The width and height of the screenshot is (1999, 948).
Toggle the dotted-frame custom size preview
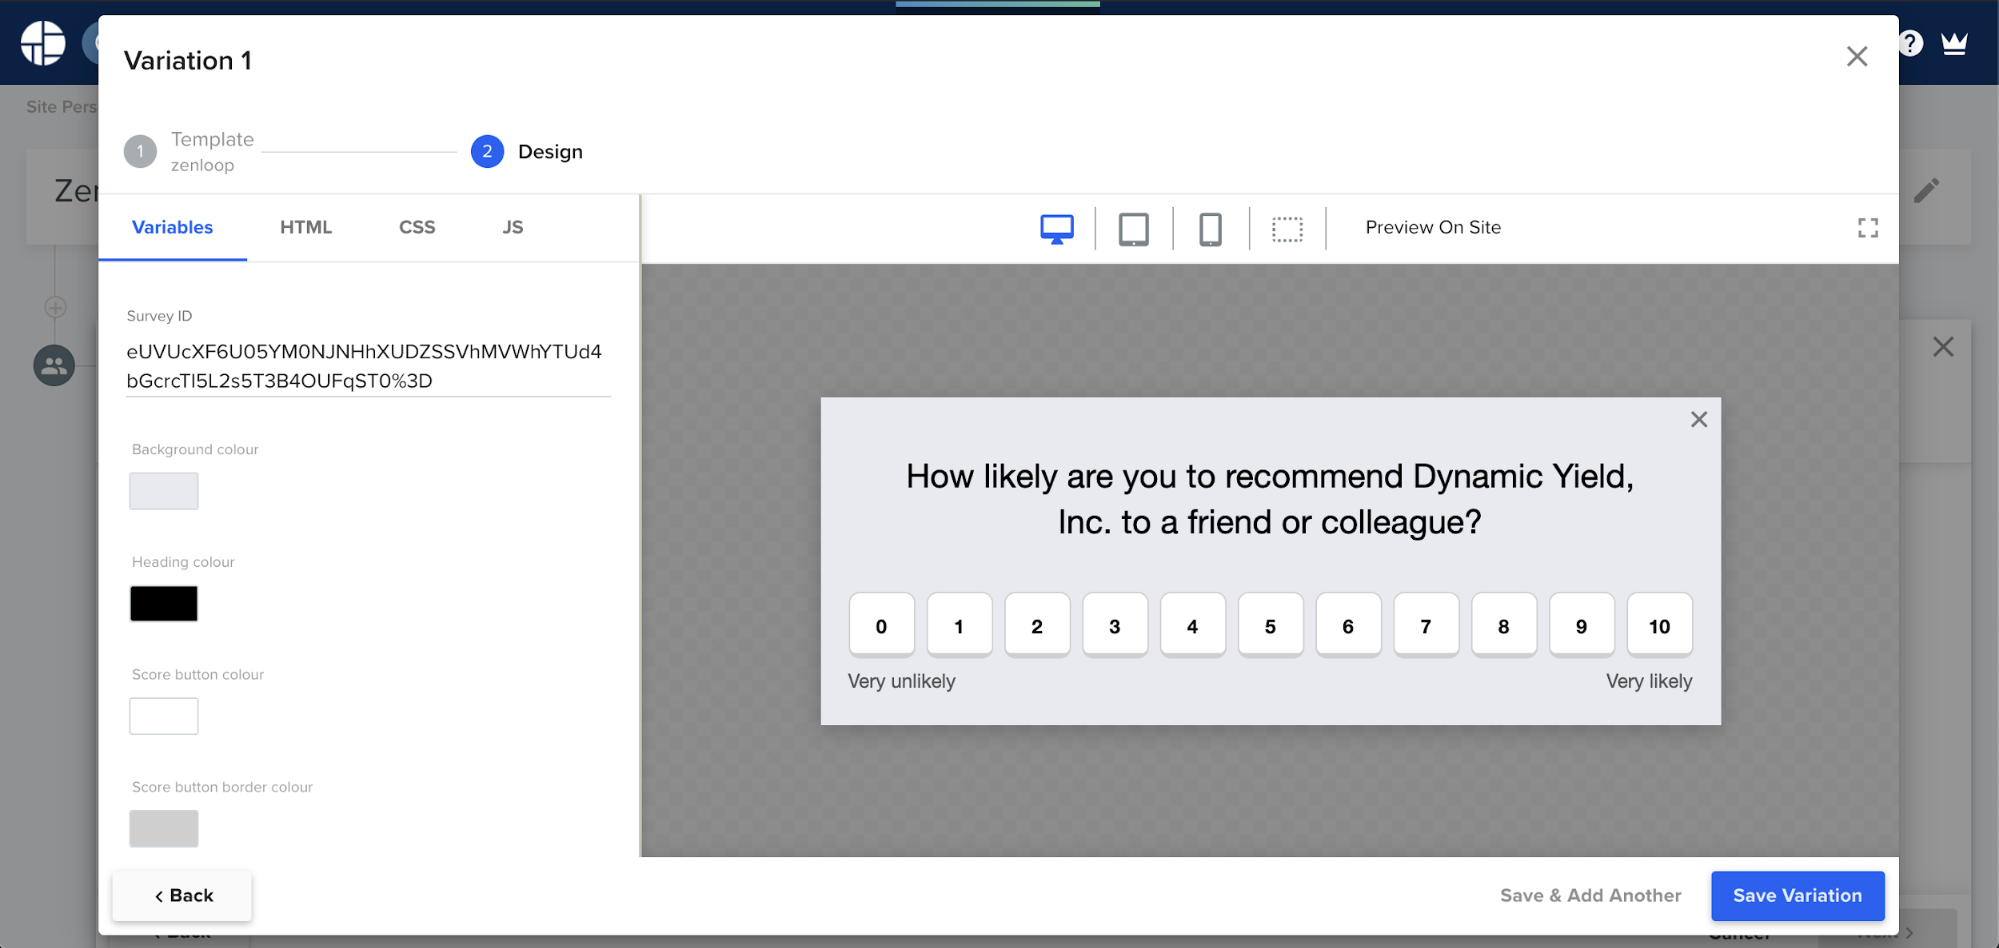point(1287,229)
